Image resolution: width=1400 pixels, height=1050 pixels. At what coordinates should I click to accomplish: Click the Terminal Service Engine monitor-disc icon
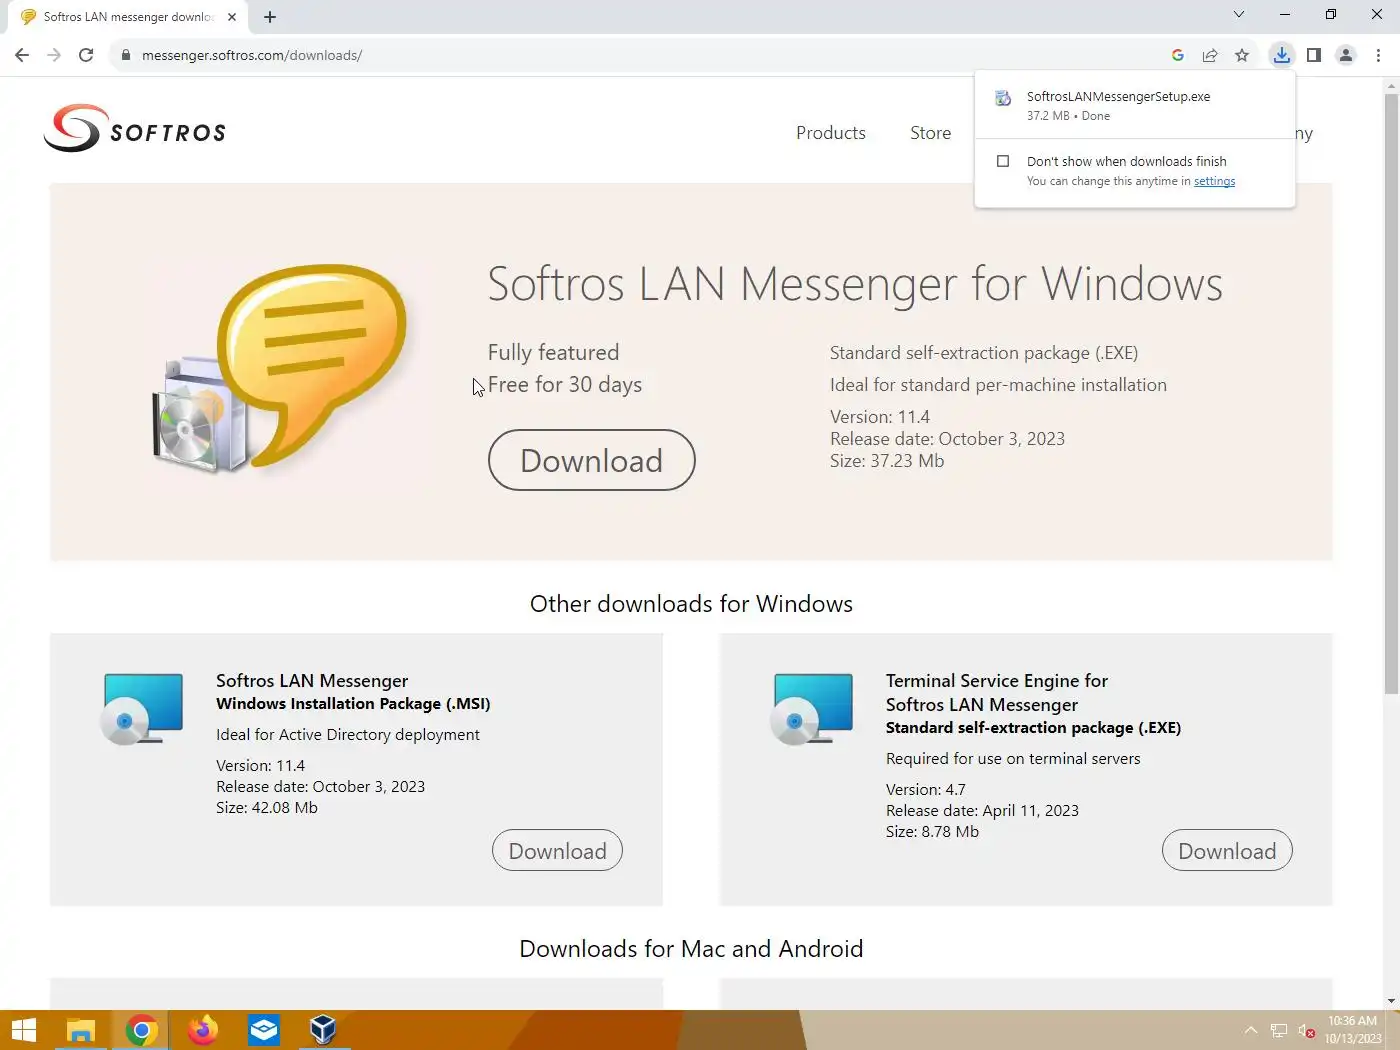click(x=812, y=708)
